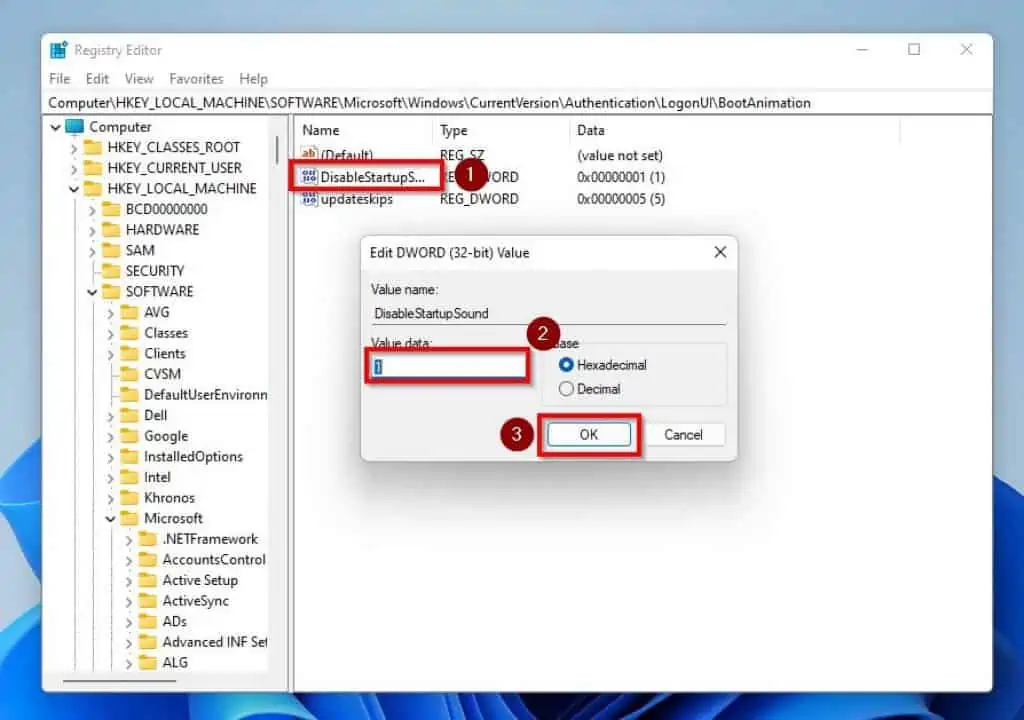Click the Value data input field
Image resolution: width=1024 pixels, height=720 pixels.
point(447,367)
